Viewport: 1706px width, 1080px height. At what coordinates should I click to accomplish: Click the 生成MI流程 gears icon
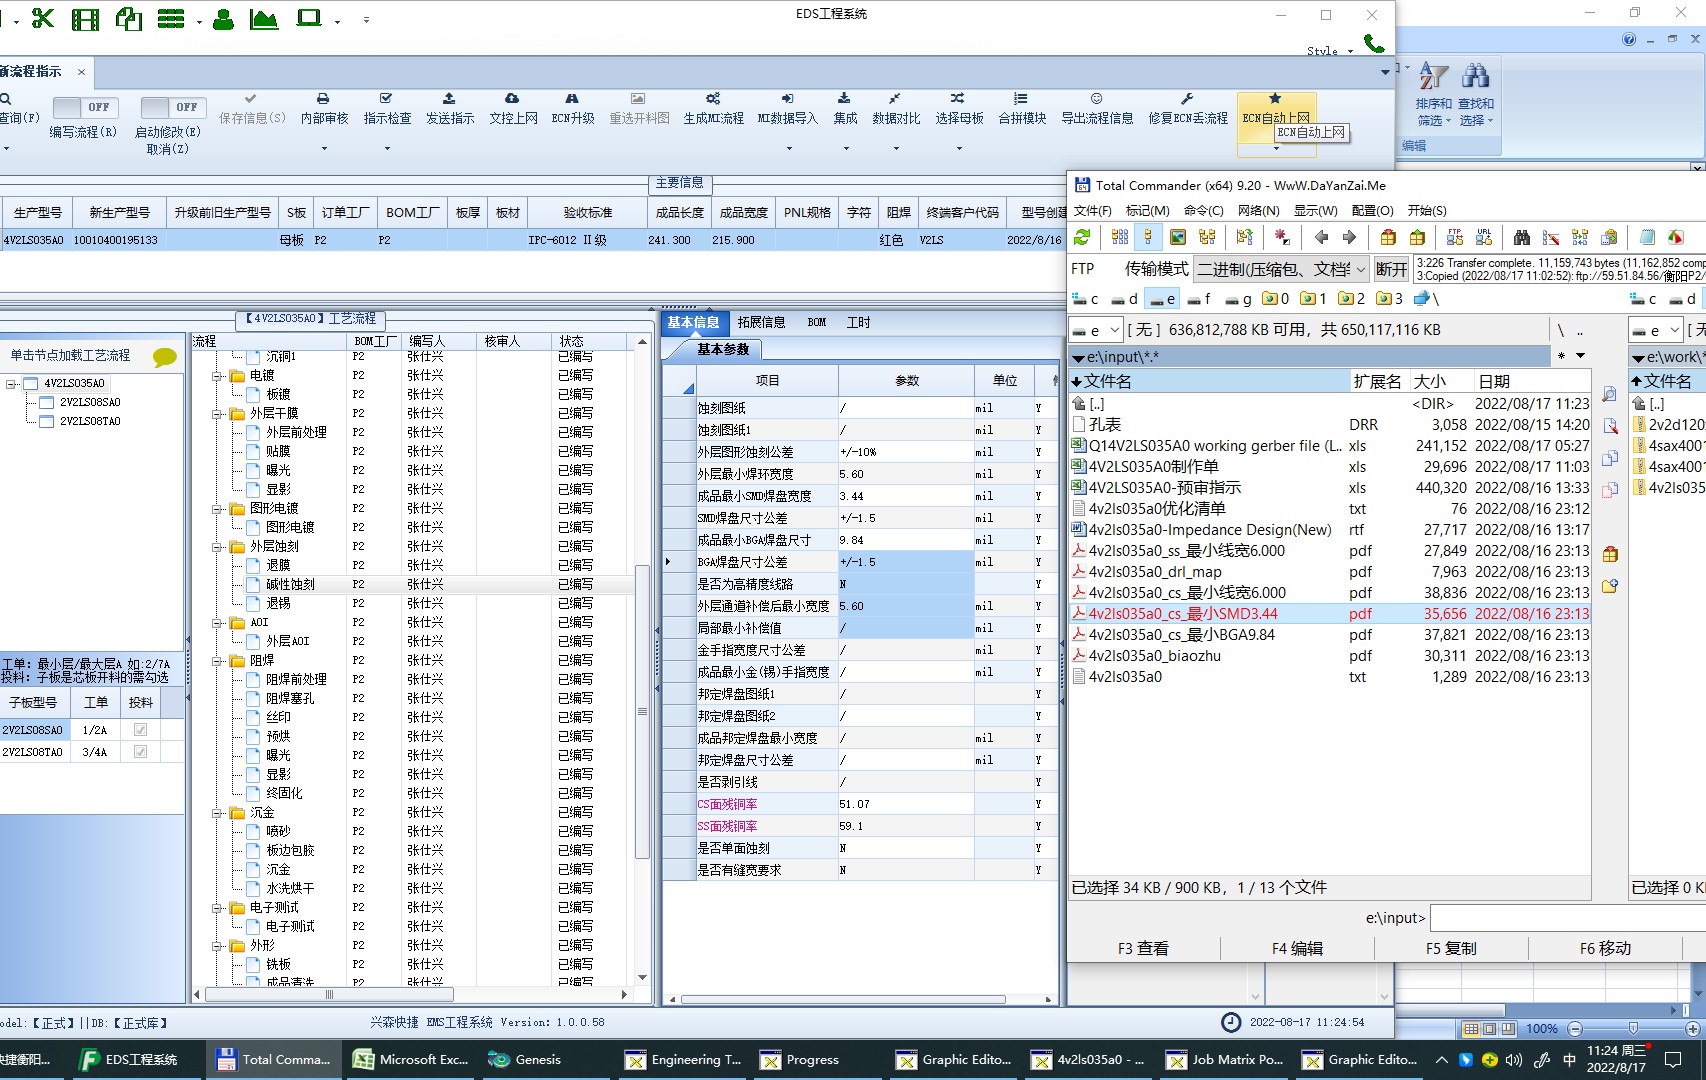coord(713,99)
